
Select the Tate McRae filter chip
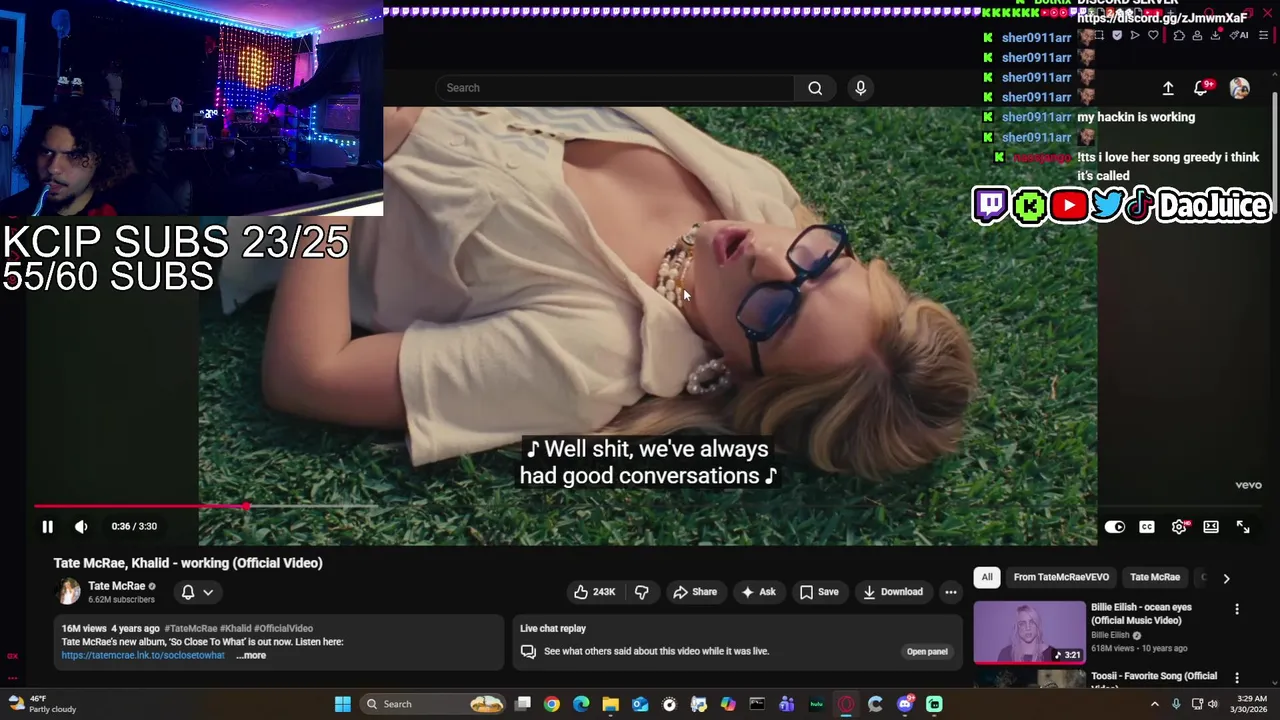[x=1155, y=577]
